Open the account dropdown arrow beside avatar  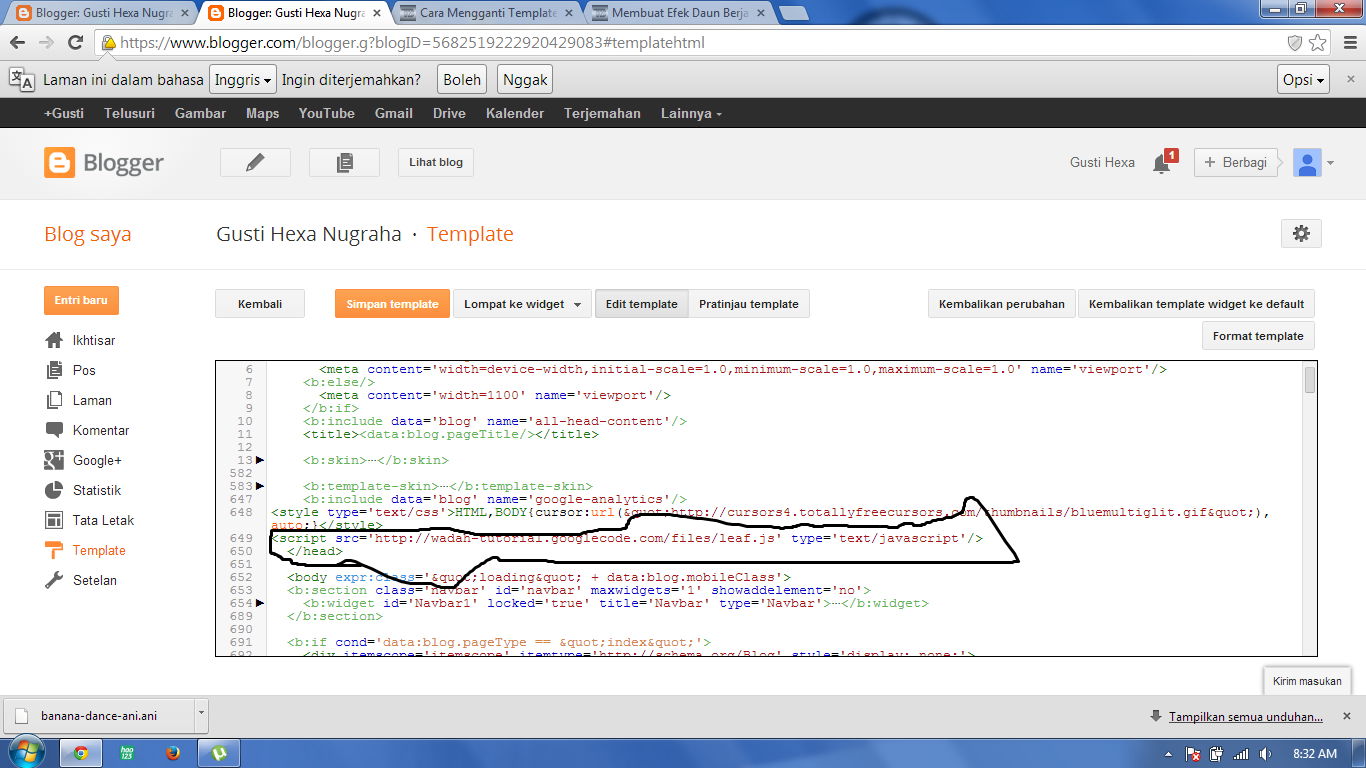pos(1330,163)
